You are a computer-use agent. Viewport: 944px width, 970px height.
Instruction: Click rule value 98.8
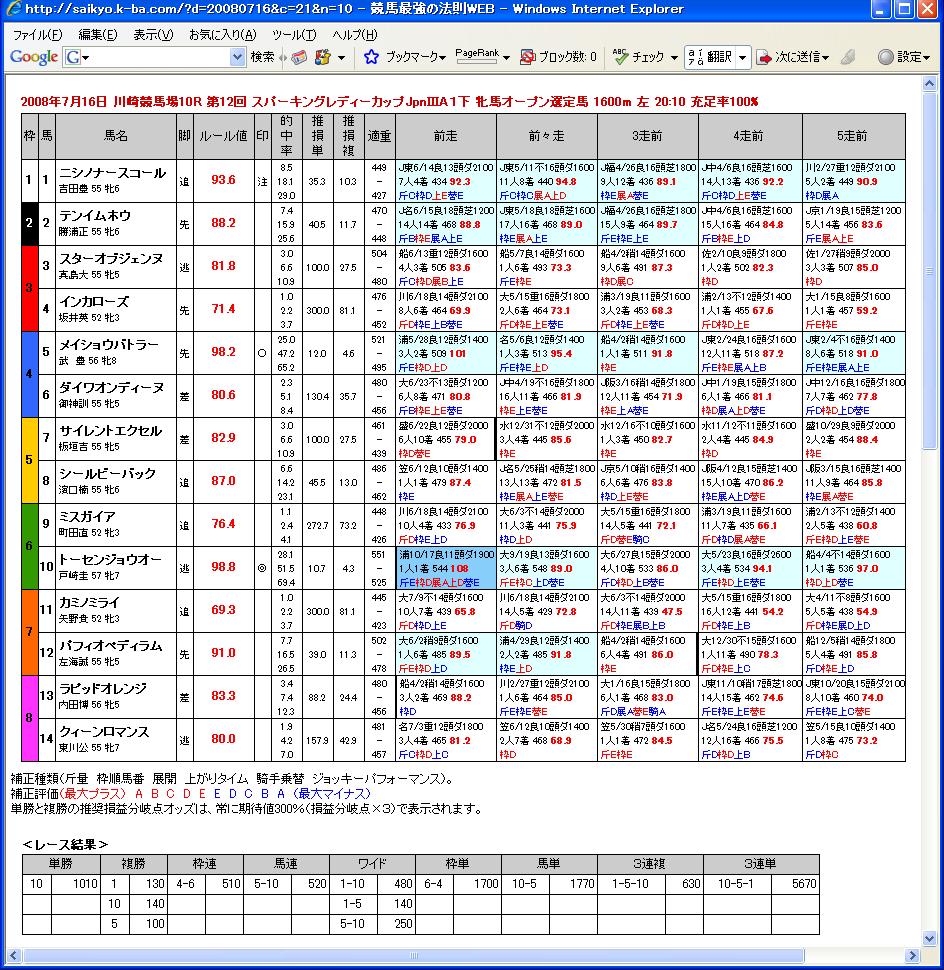[x=223, y=567]
